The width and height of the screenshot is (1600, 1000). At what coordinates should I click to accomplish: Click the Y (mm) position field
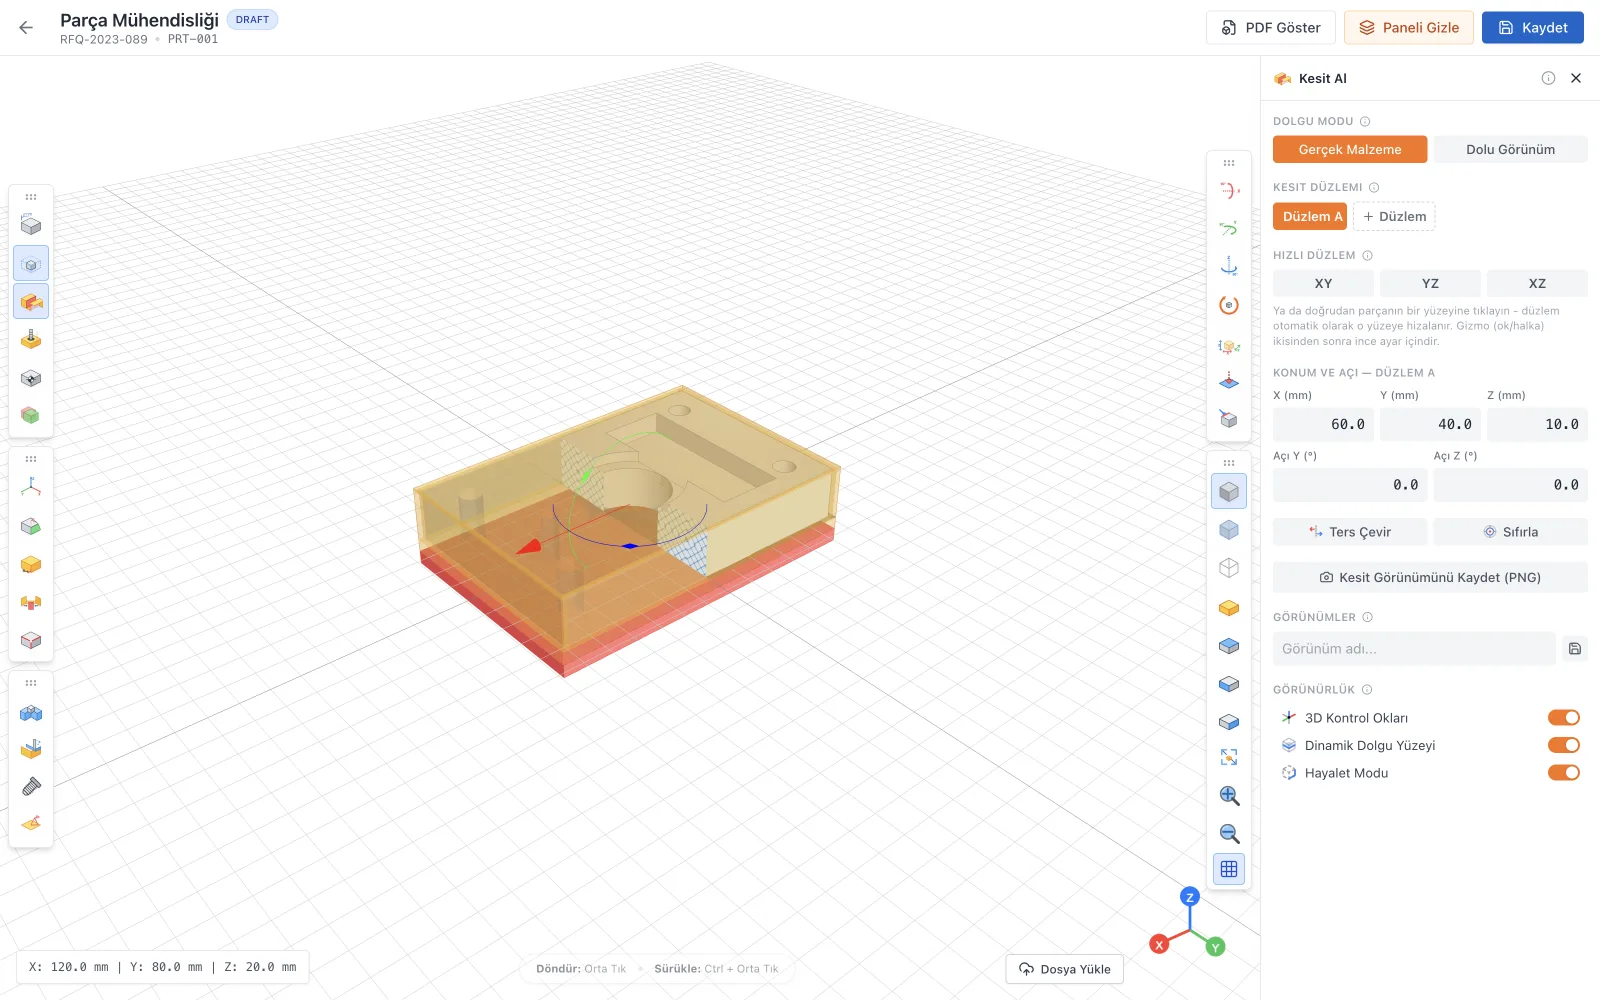tap(1430, 424)
